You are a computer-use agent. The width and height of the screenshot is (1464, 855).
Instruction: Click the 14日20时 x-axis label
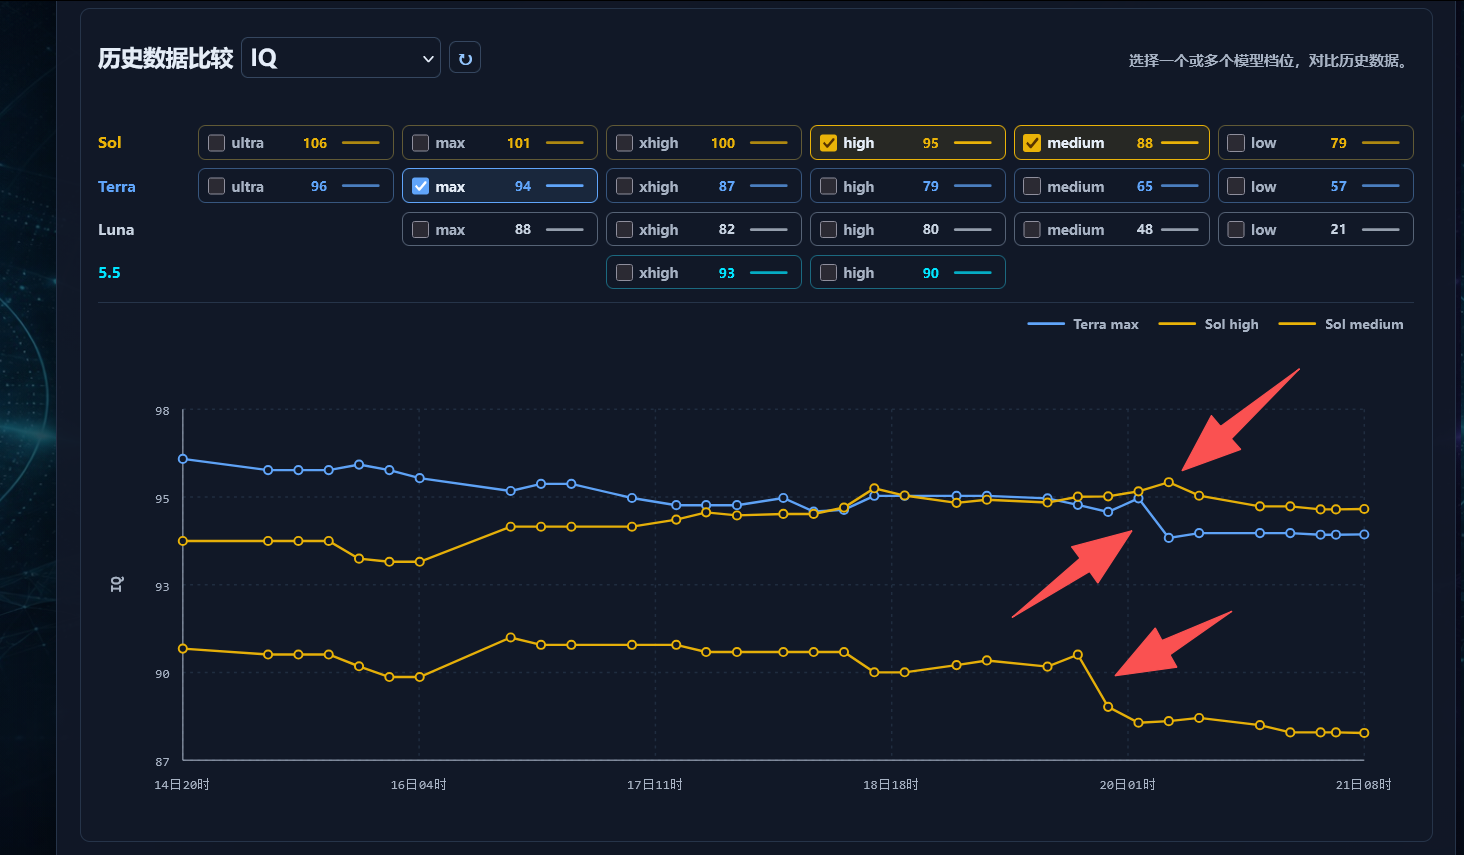point(182,785)
